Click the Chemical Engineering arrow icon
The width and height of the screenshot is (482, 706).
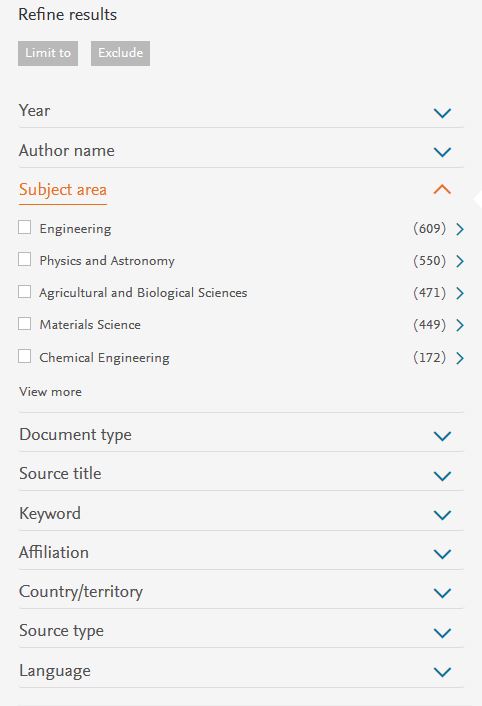(459, 358)
